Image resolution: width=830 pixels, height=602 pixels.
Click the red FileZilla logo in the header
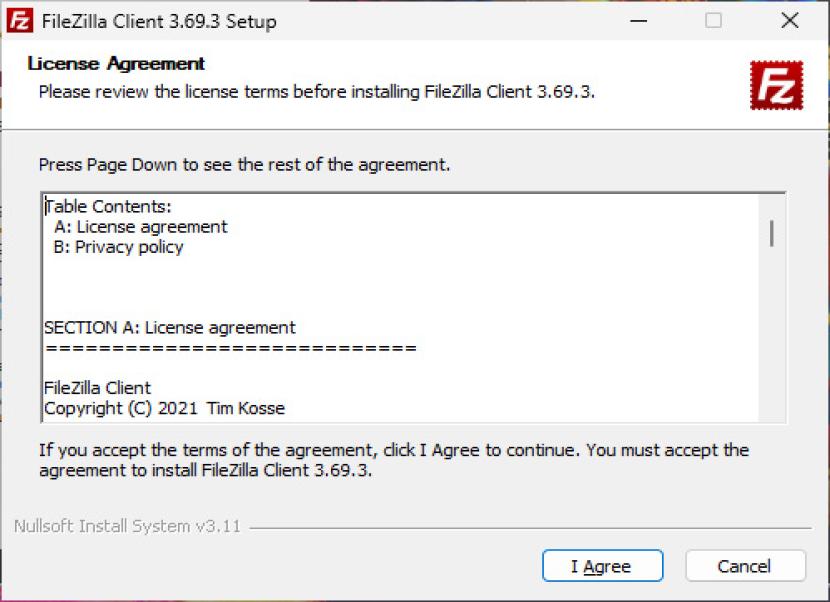click(x=777, y=85)
